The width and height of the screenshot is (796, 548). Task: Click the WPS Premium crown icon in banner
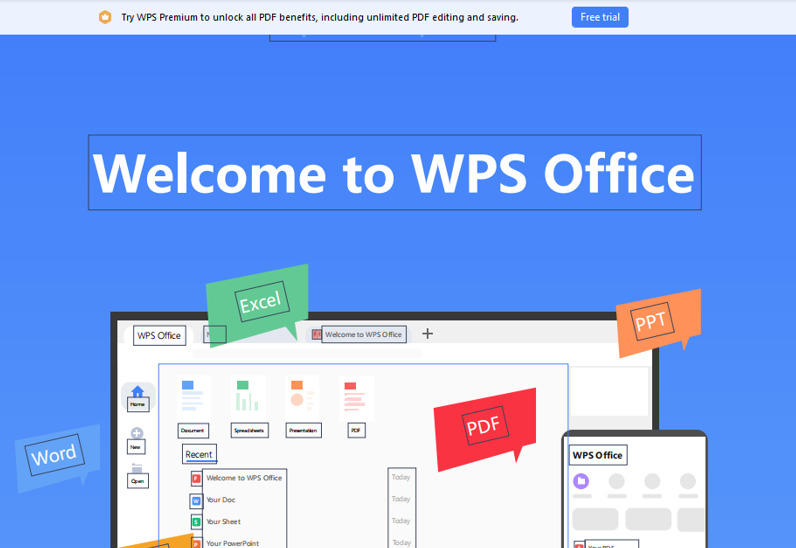point(105,17)
